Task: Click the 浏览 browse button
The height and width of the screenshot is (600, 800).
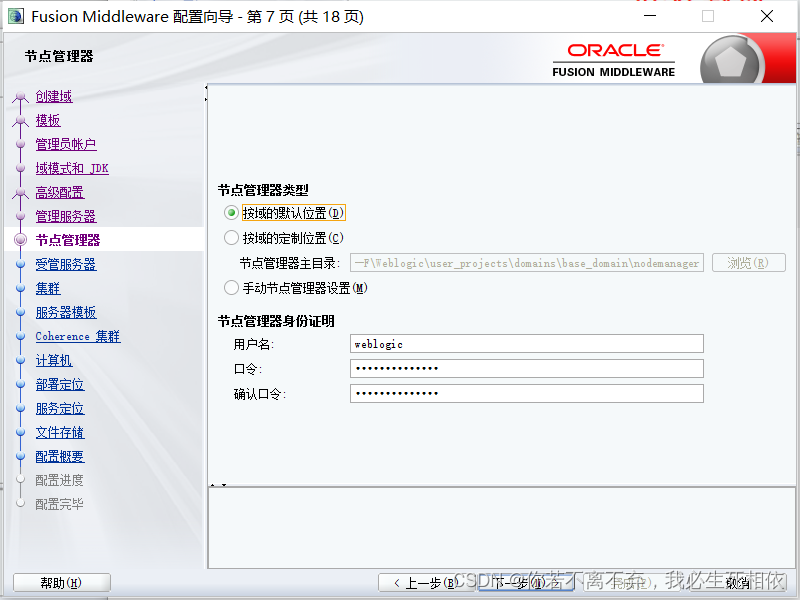Action: [748, 263]
